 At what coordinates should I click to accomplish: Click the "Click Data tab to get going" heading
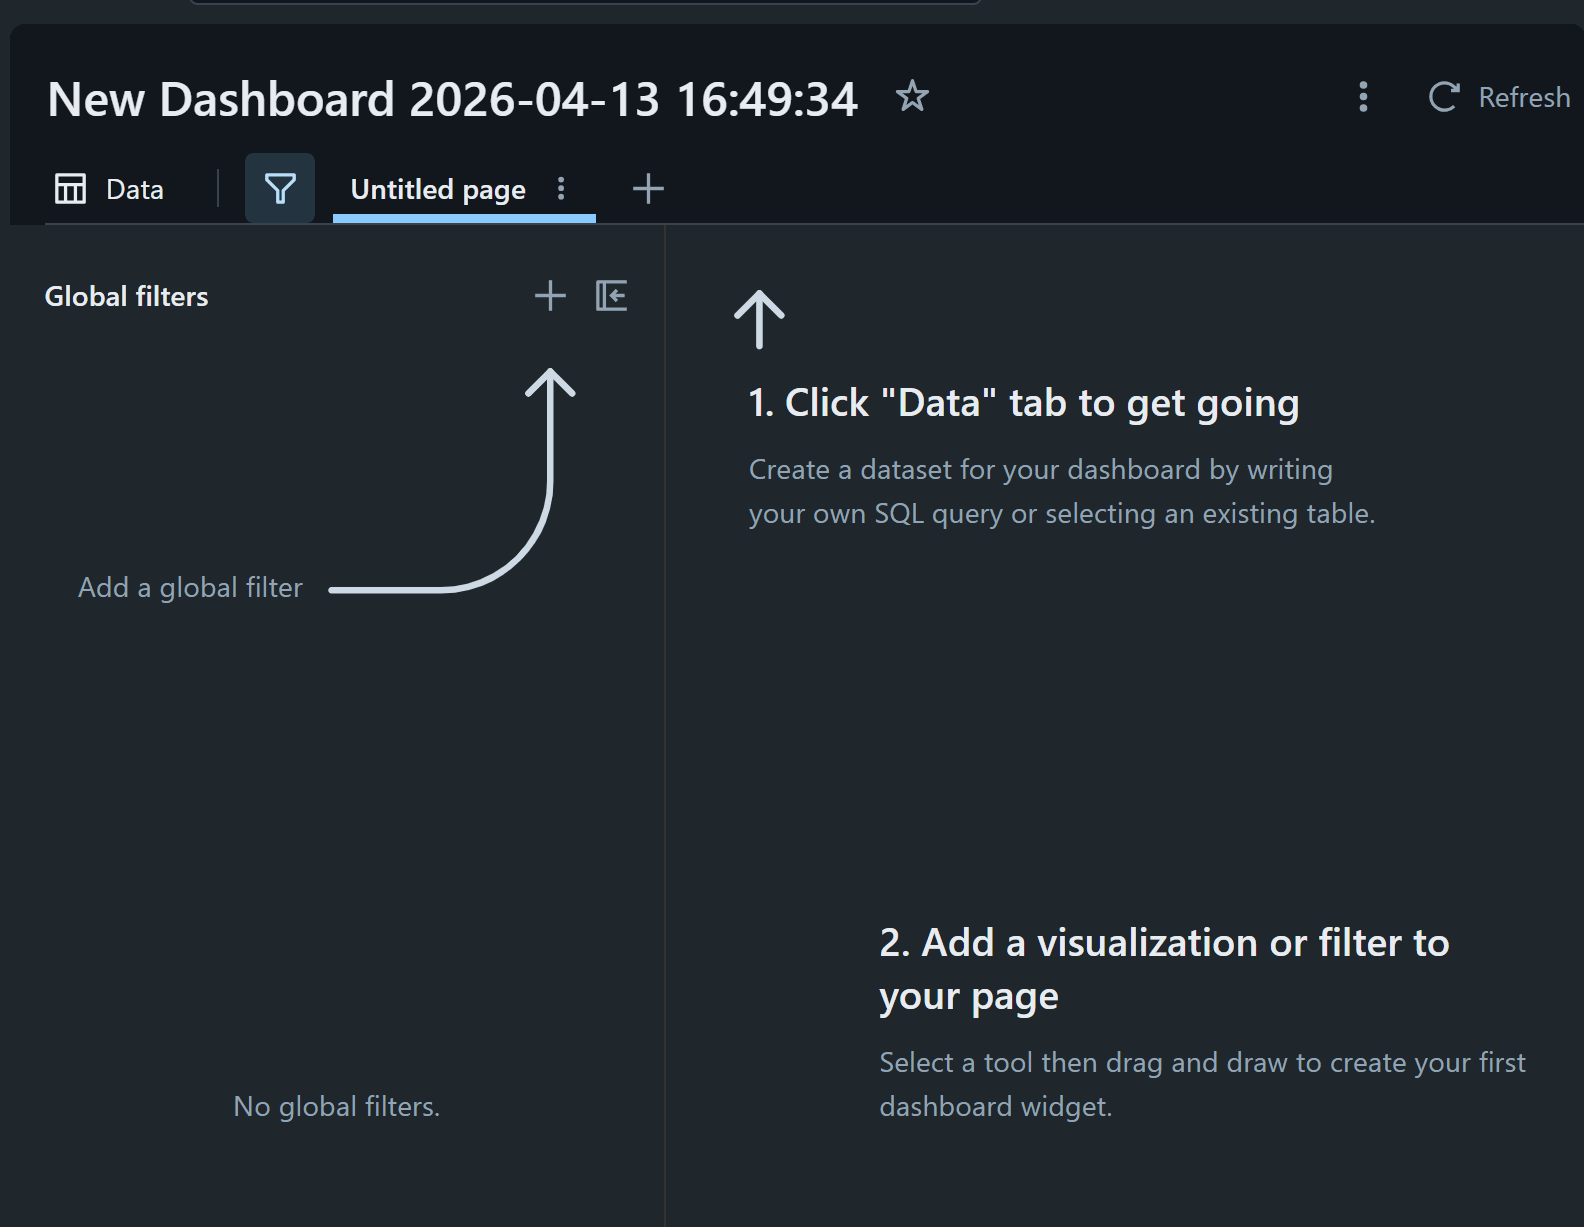(x=1023, y=403)
